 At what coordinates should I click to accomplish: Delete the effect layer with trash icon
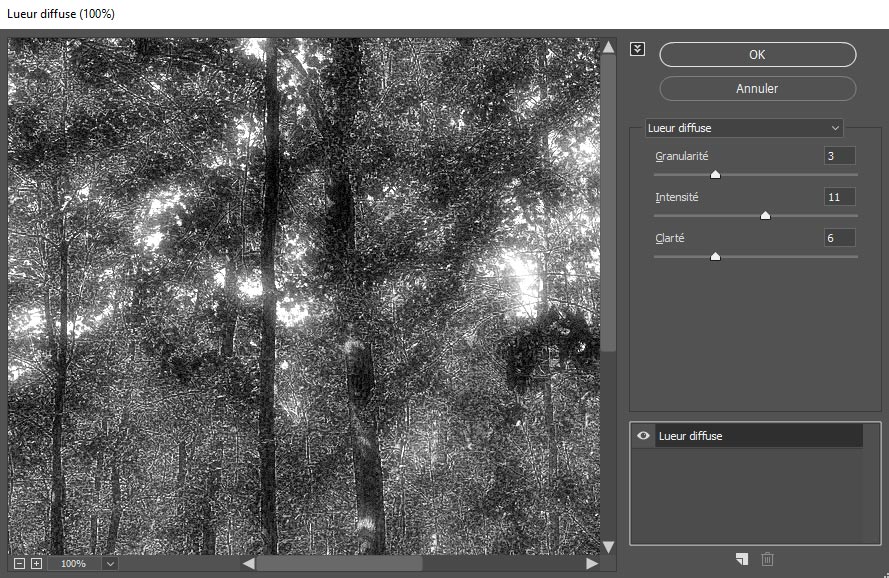click(767, 559)
